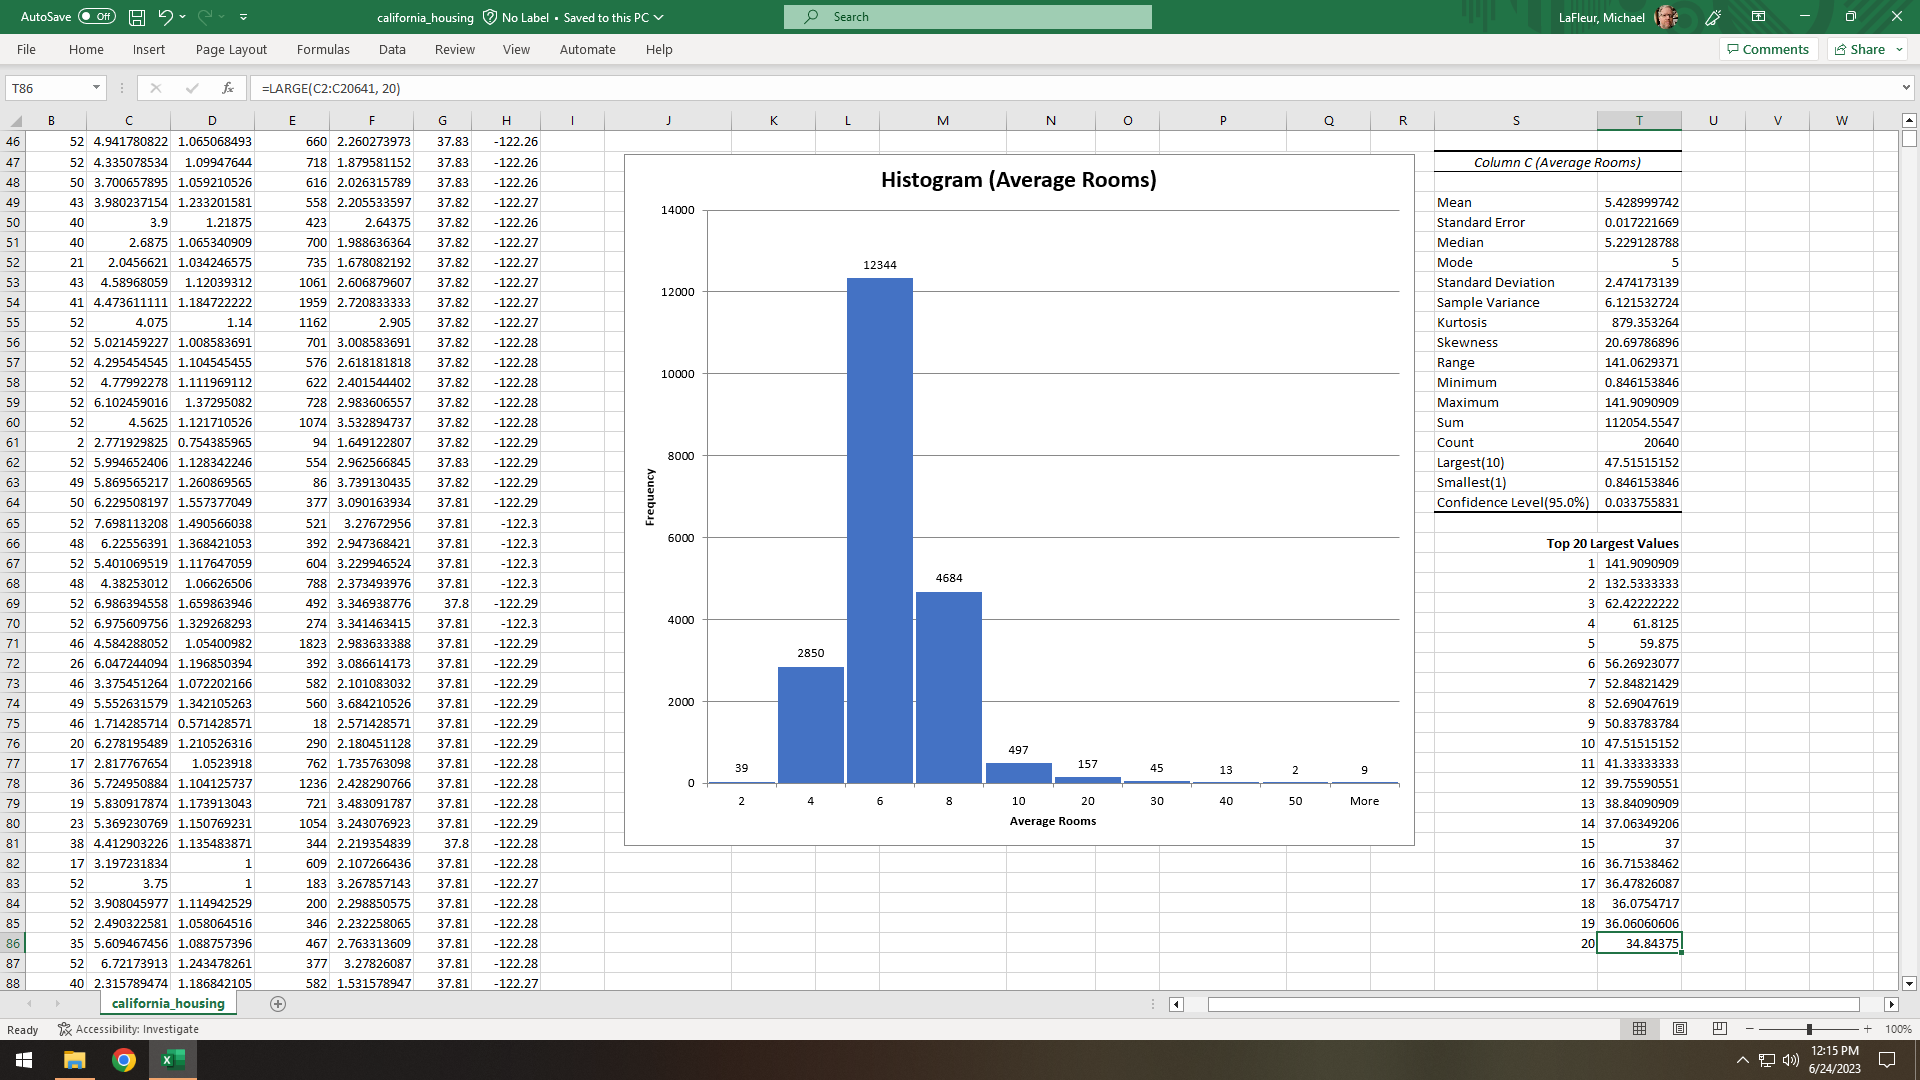The image size is (1920, 1080).
Task: Toggle the AutoSave switch
Action: pyautogui.click(x=97, y=17)
